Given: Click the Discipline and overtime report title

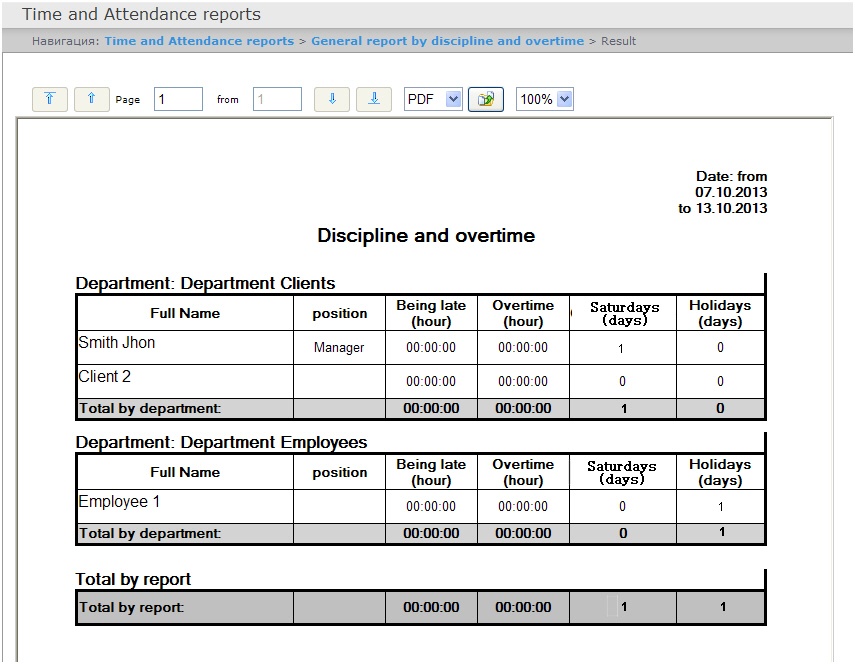Looking at the screenshot, I should [426, 236].
